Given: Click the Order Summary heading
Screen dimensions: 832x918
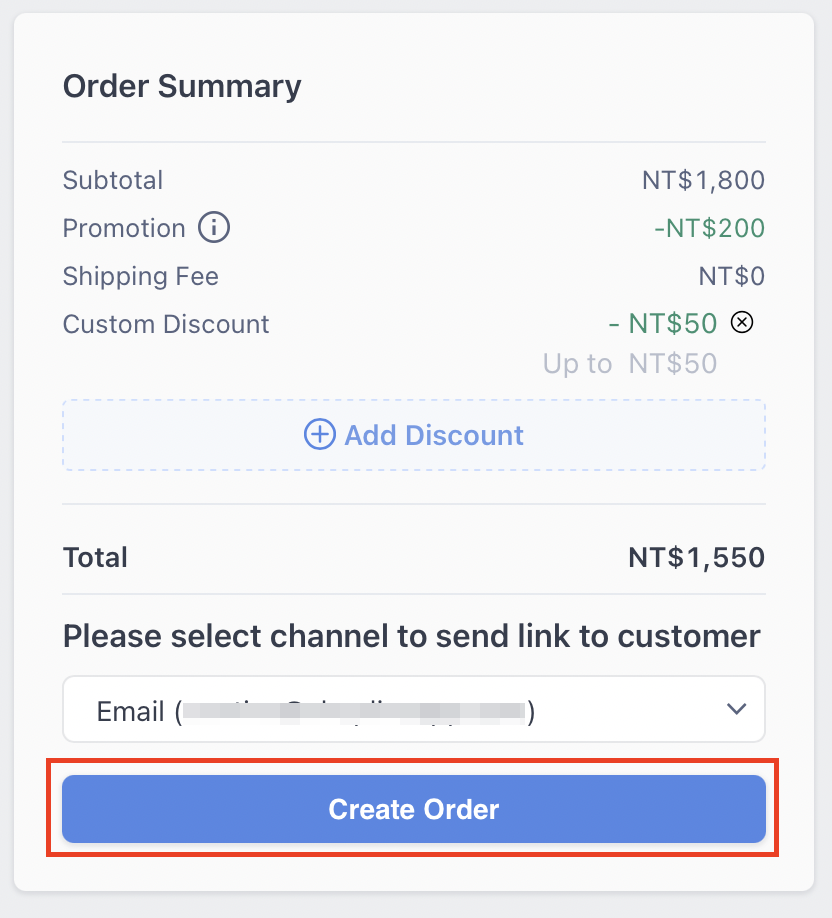Looking at the screenshot, I should [x=182, y=87].
